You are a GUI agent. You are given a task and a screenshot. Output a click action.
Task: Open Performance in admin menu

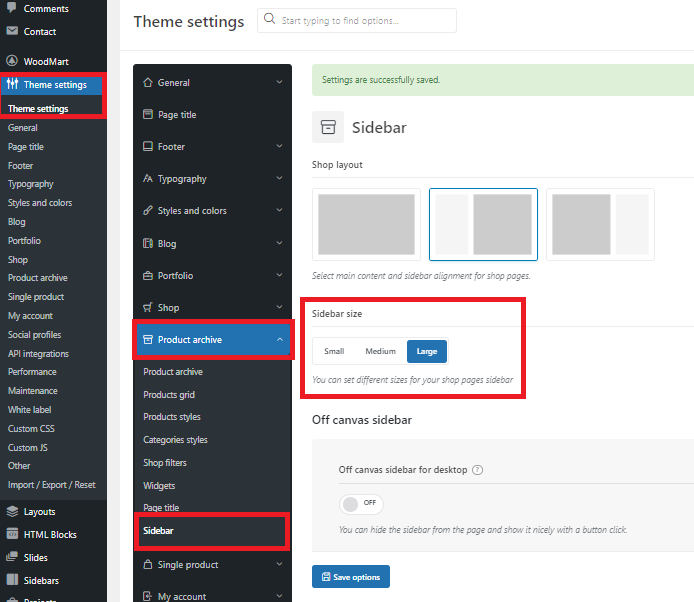pyautogui.click(x=32, y=372)
